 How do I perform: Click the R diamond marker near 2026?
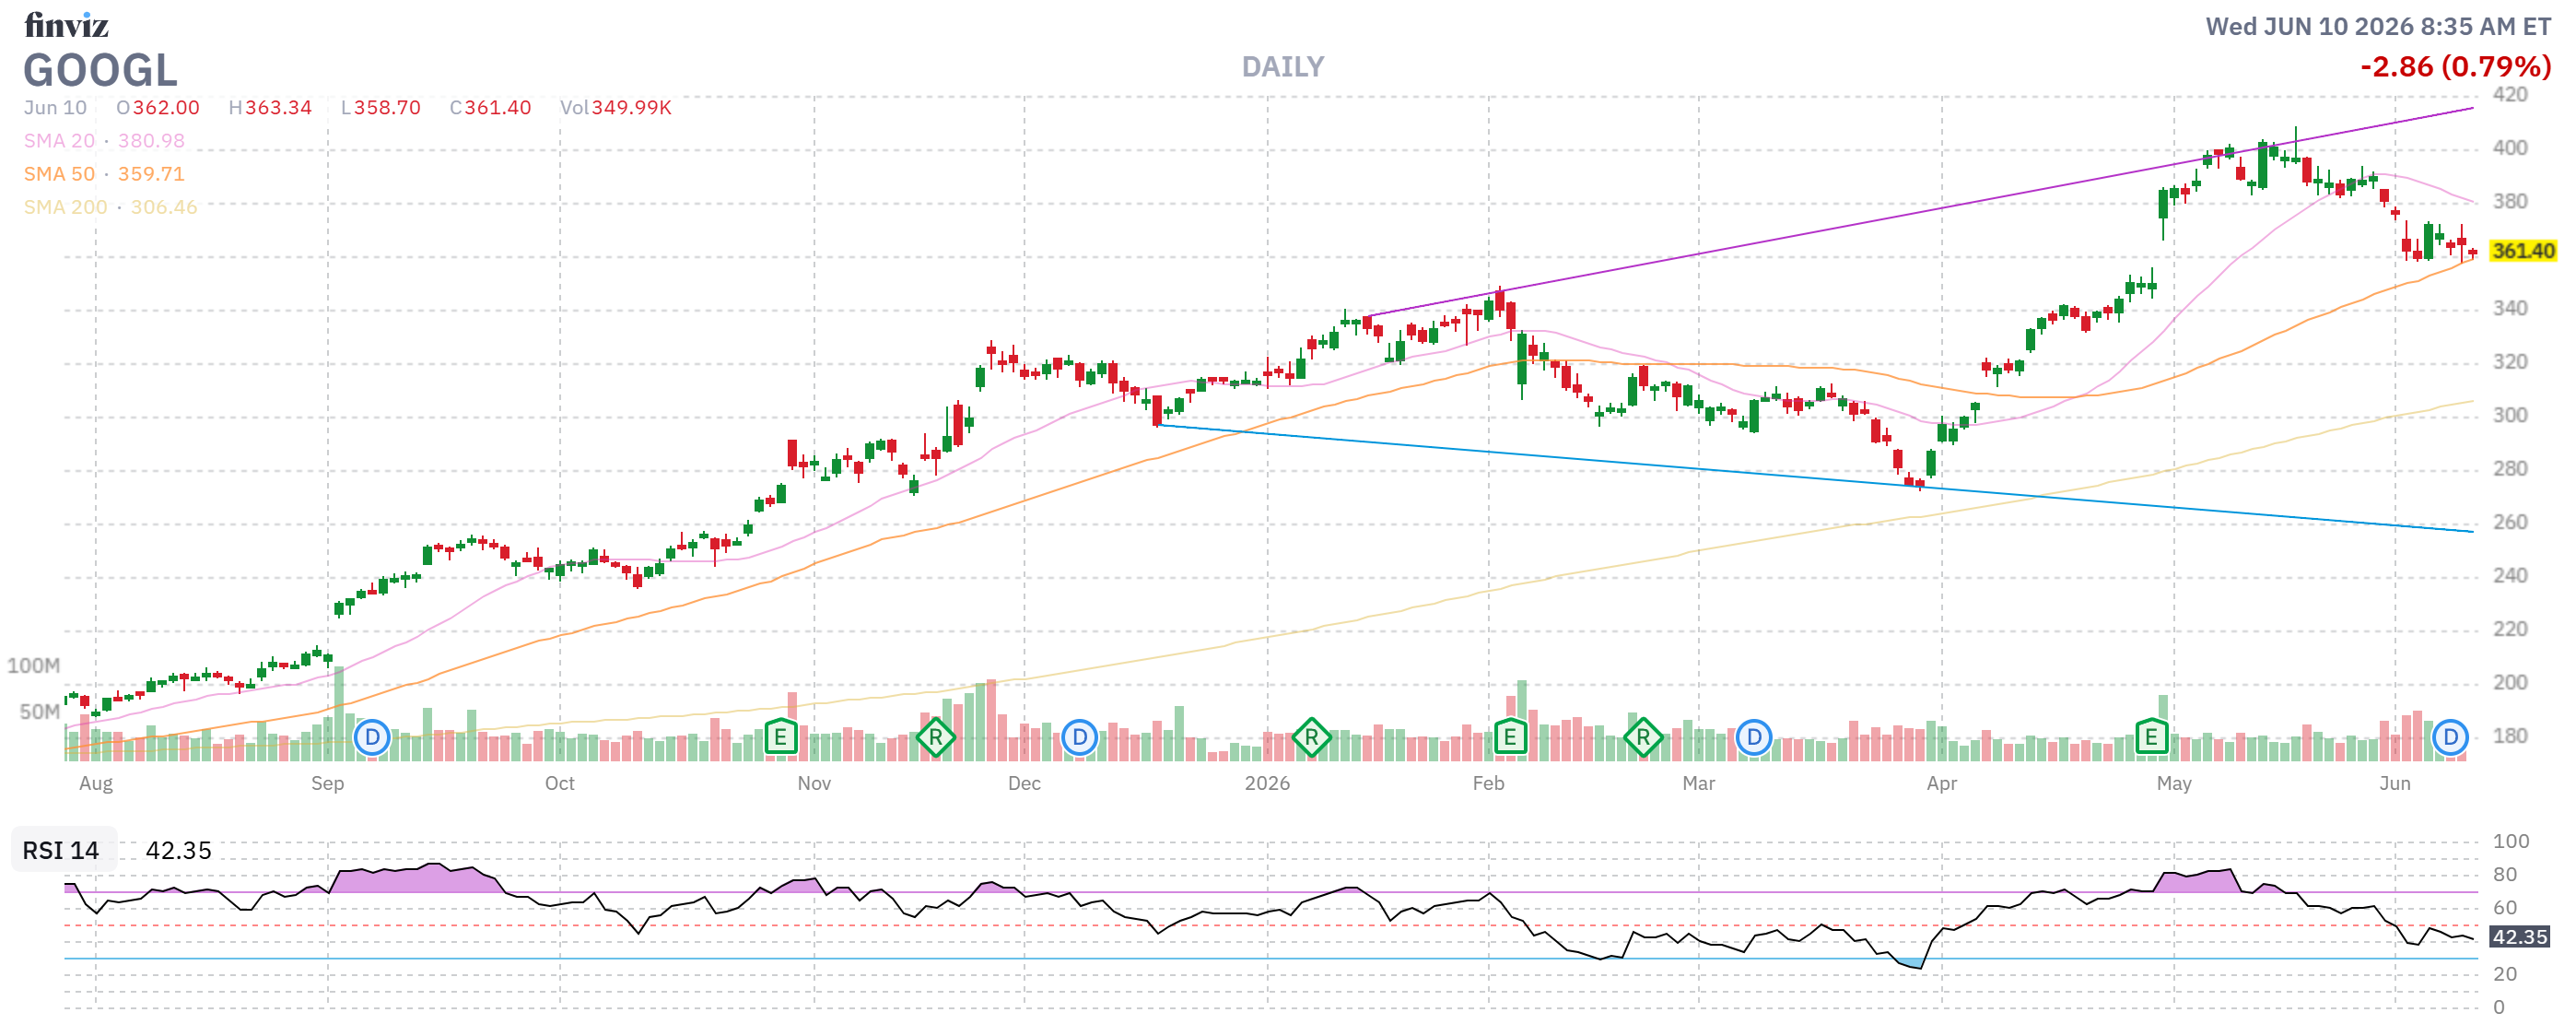point(1311,738)
